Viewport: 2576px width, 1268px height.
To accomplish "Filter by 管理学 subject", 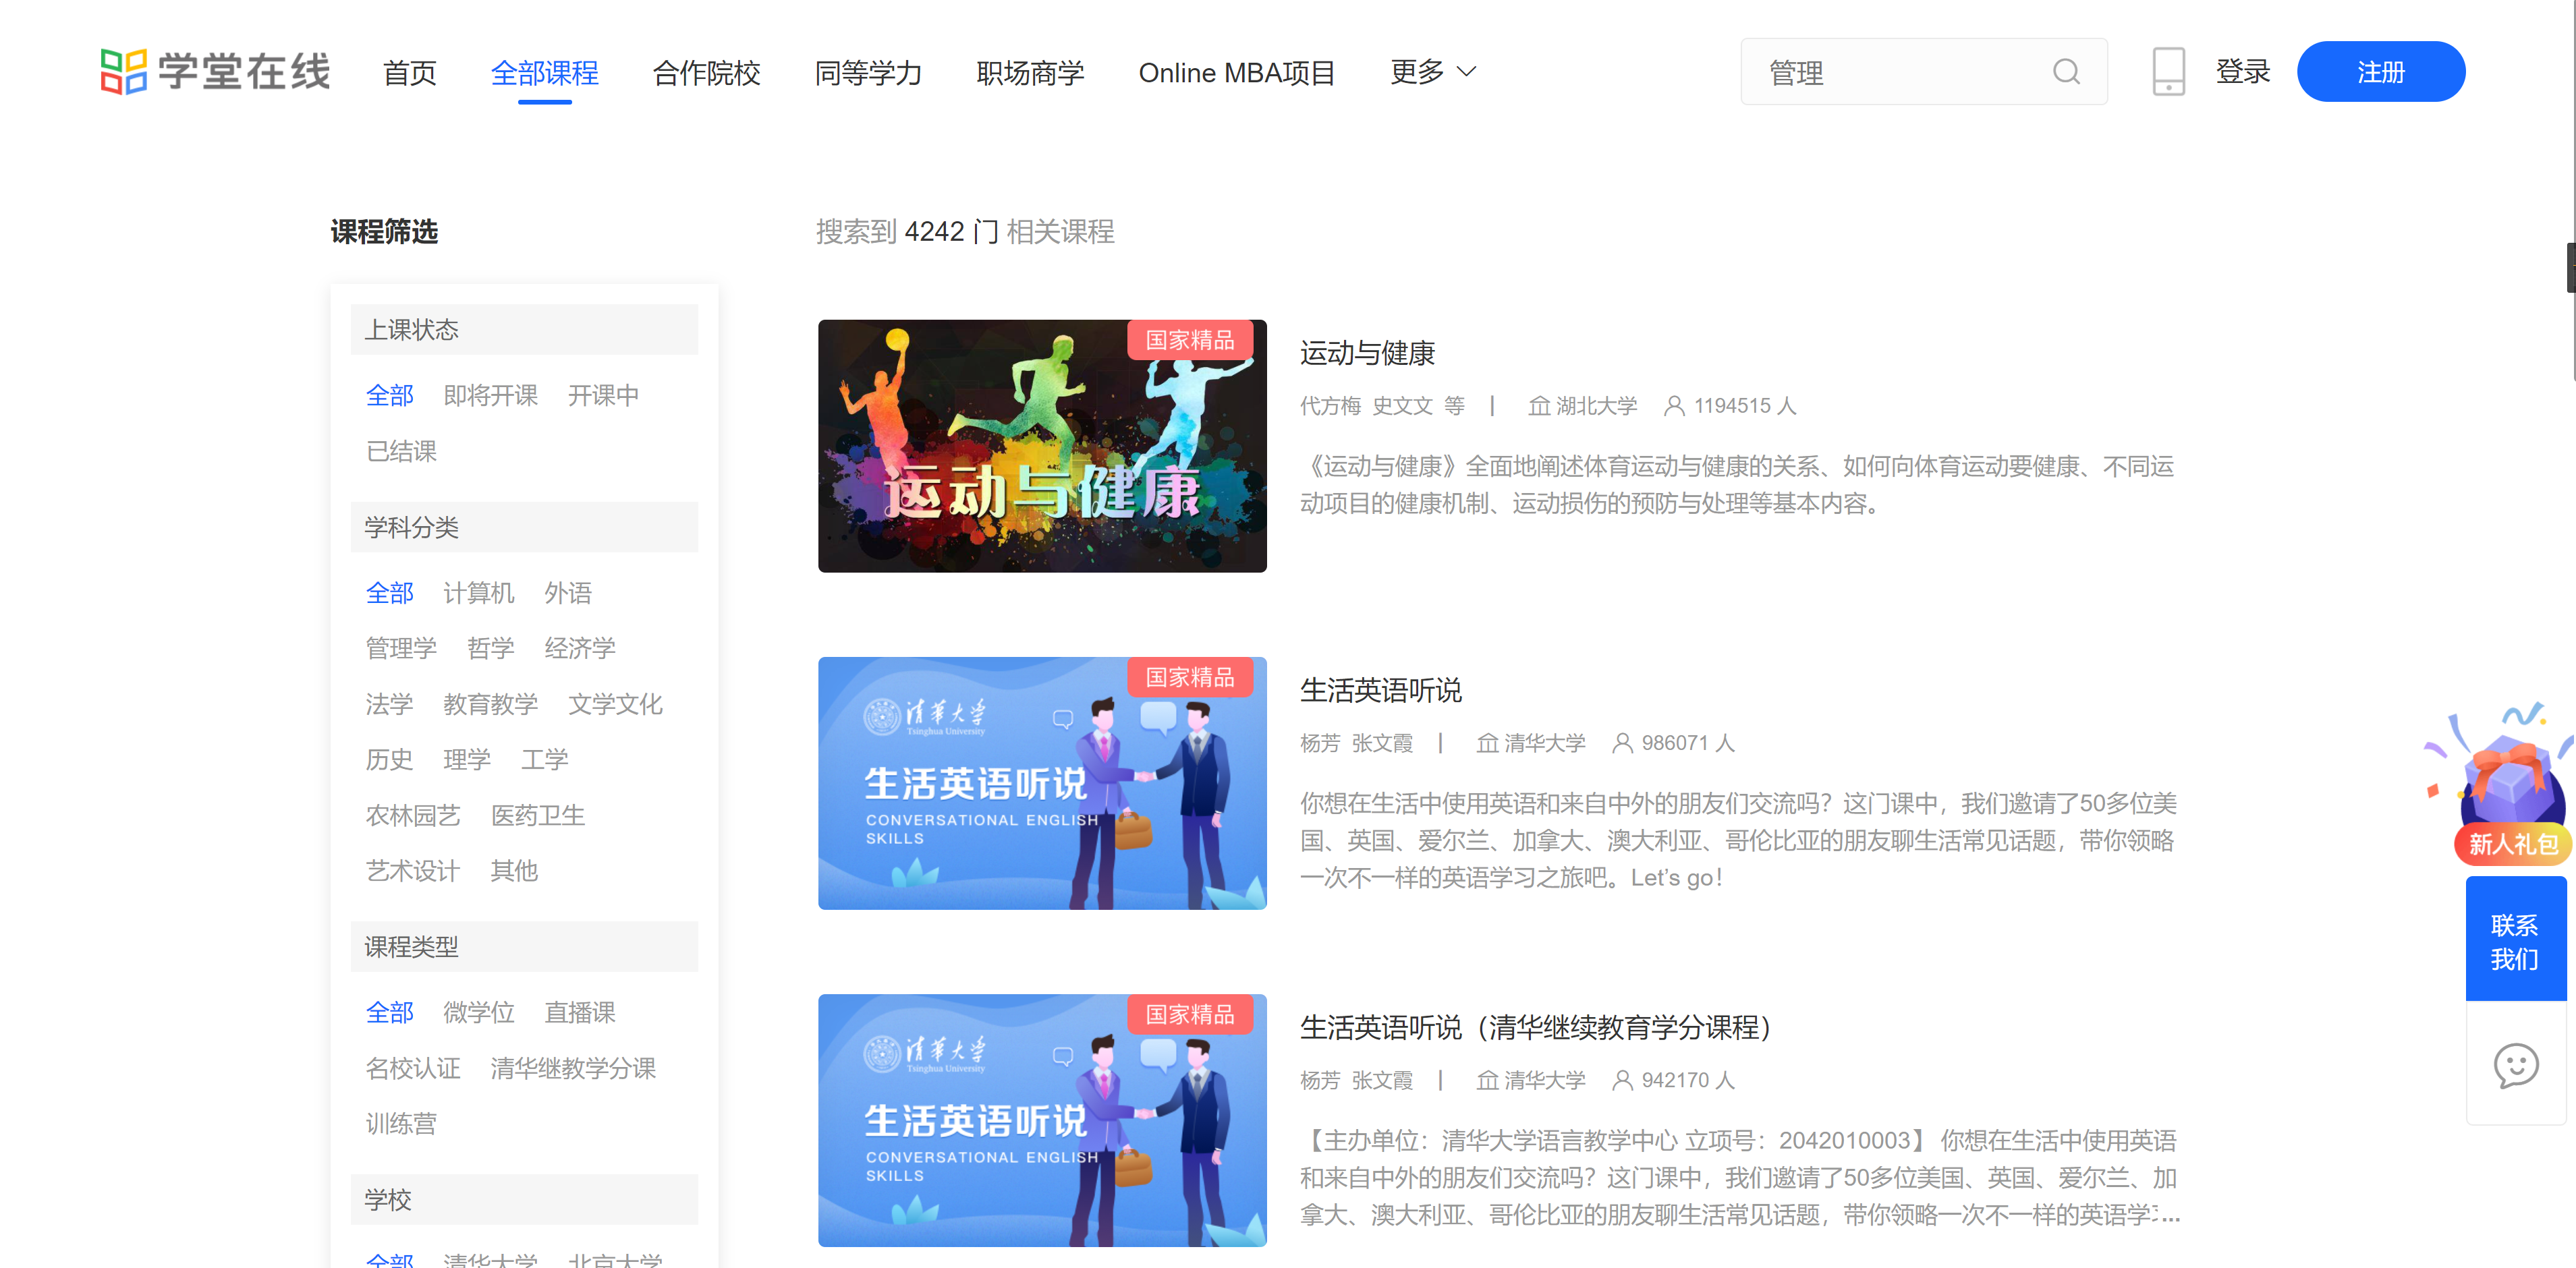I will click(x=401, y=648).
